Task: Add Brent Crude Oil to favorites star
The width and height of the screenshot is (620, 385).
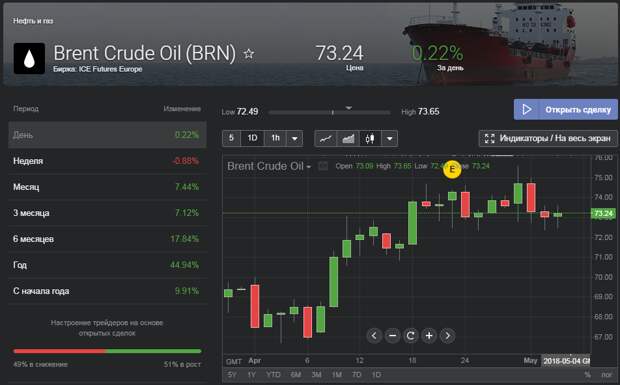Action: coord(249,53)
